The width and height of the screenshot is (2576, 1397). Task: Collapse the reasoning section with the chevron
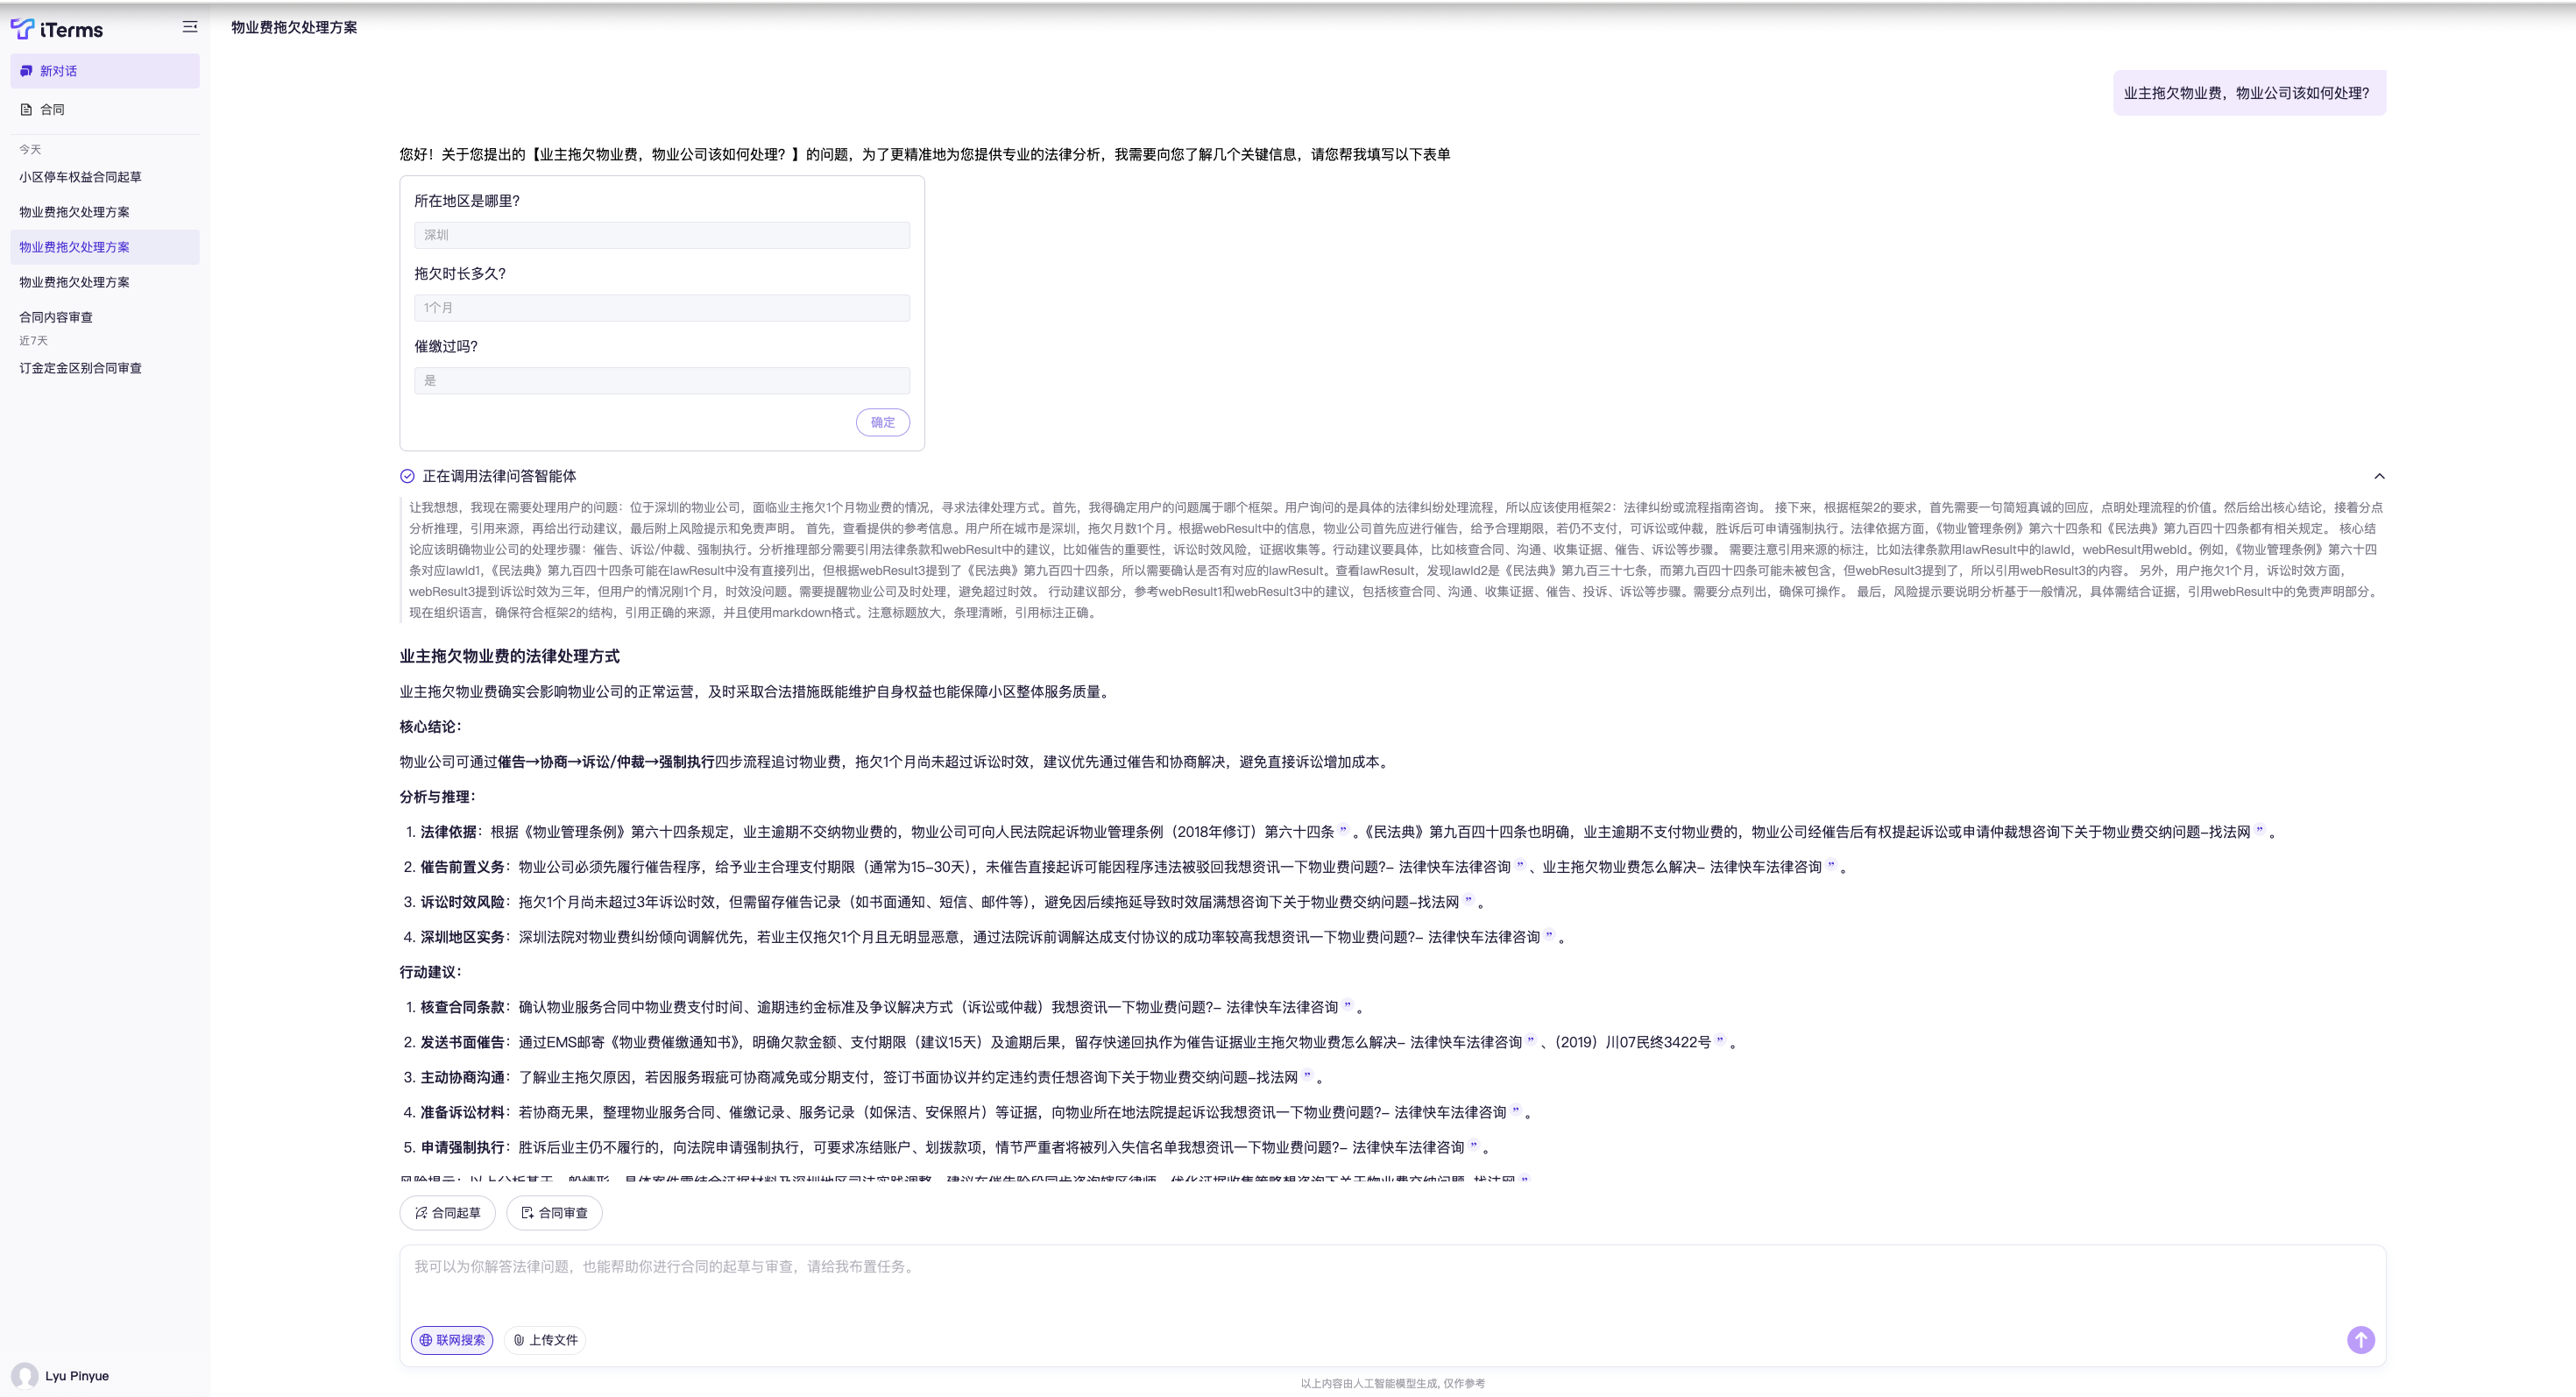pos(2379,476)
